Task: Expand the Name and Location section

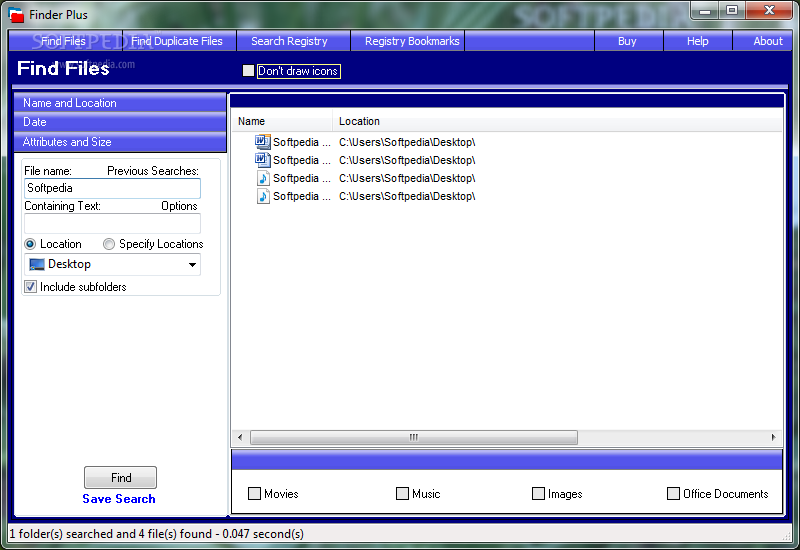Action: click(x=120, y=103)
